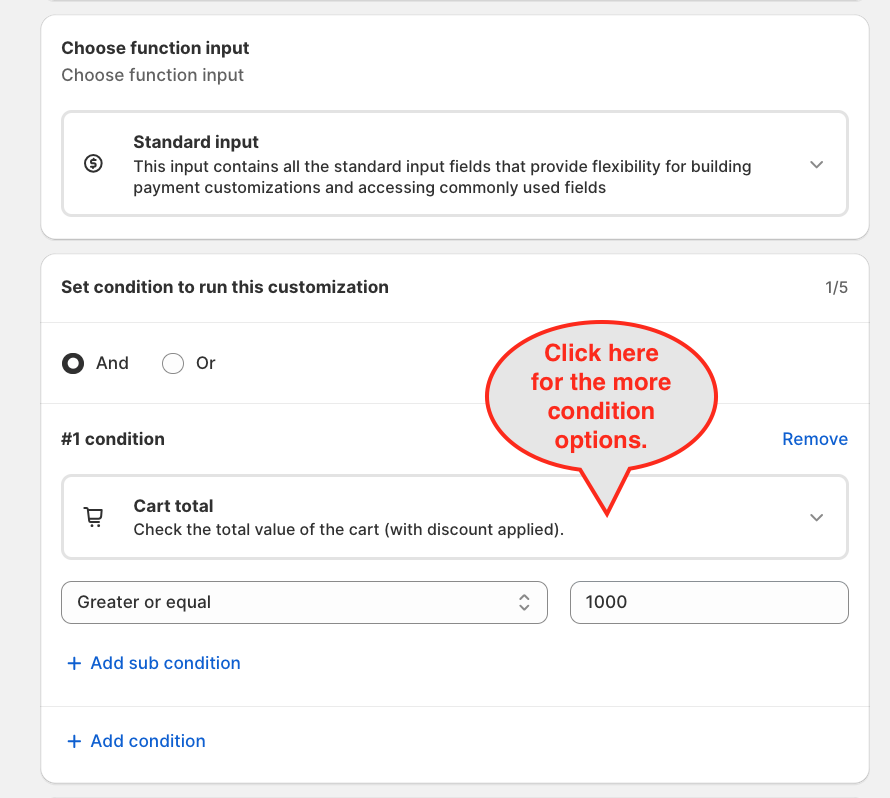Click the Add sub condition link text
890x798 pixels.
tap(165, 663)
